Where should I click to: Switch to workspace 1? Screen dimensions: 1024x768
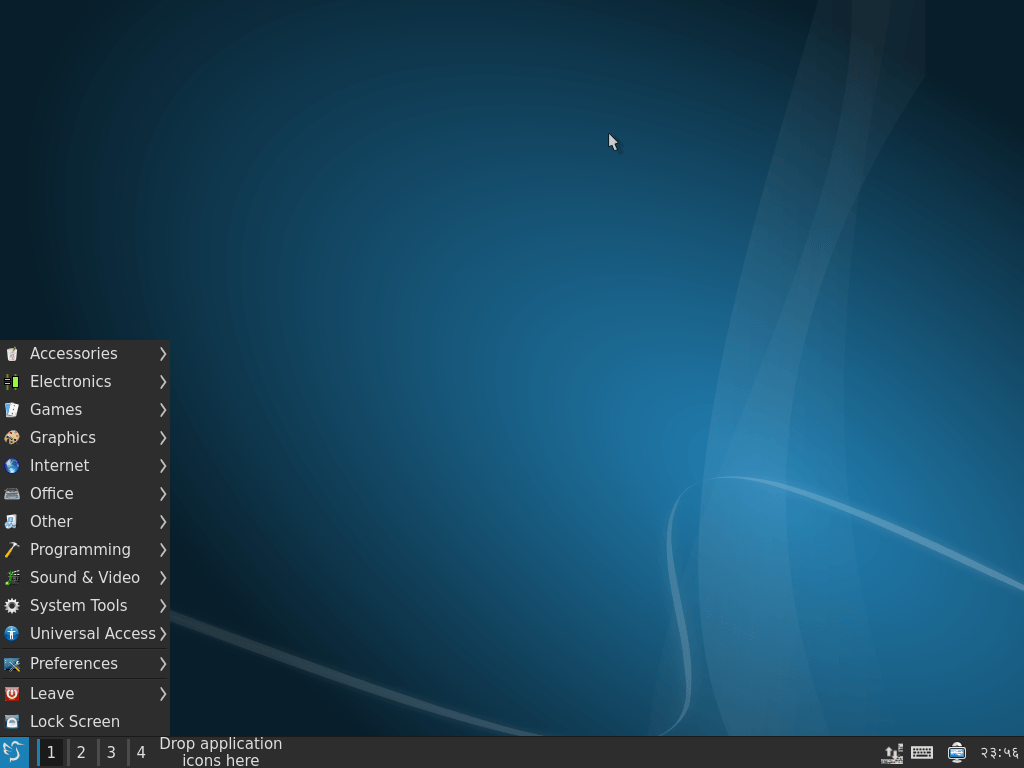pyautogui.click(x=50, y=752)
